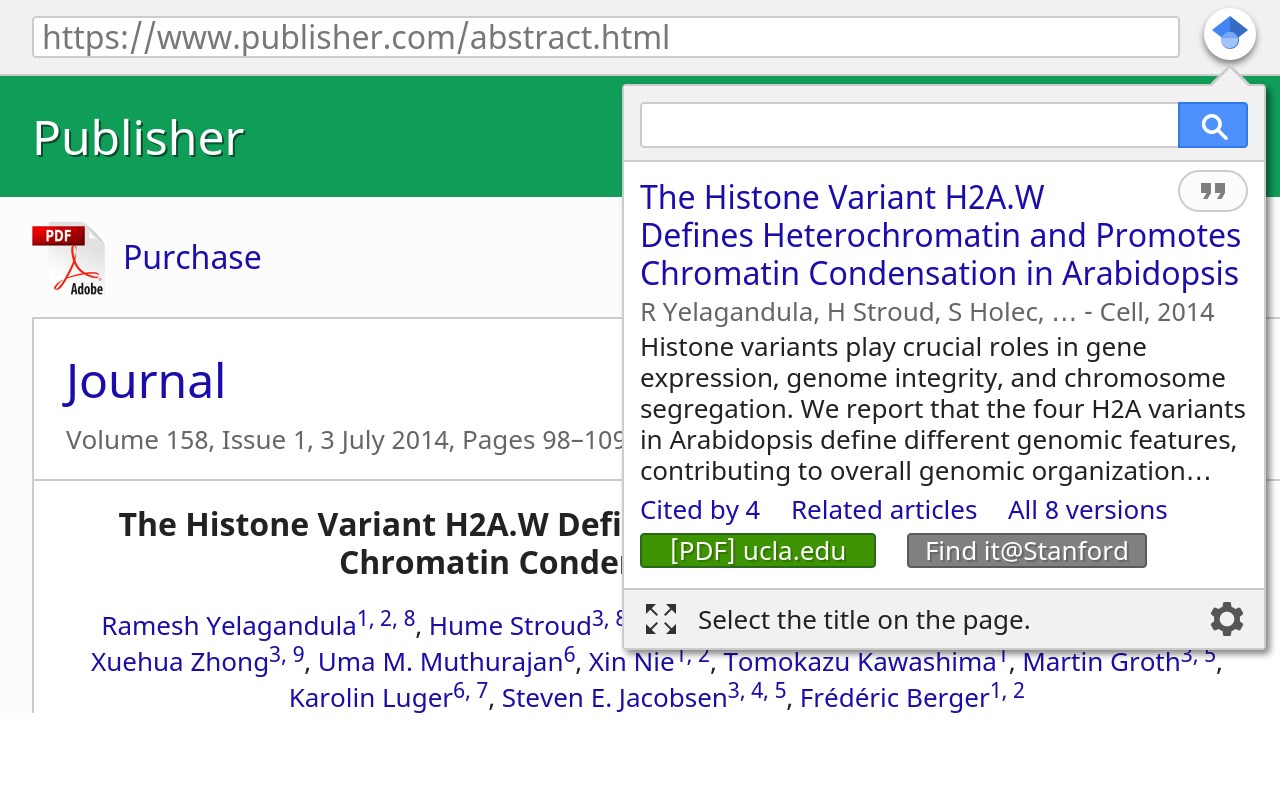Click the Purchase link
The image size is (1280, 800).
(192, 257)
